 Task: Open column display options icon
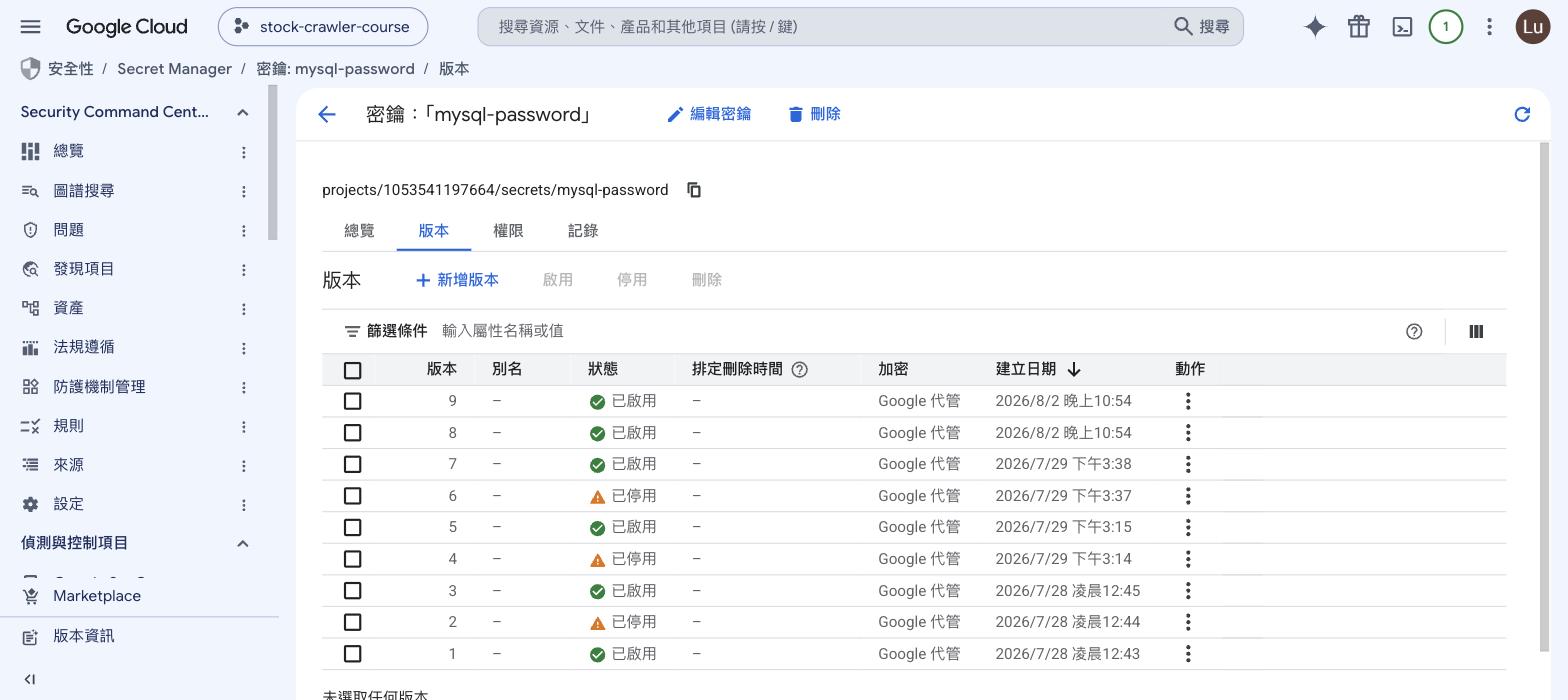coord(1476,332)
